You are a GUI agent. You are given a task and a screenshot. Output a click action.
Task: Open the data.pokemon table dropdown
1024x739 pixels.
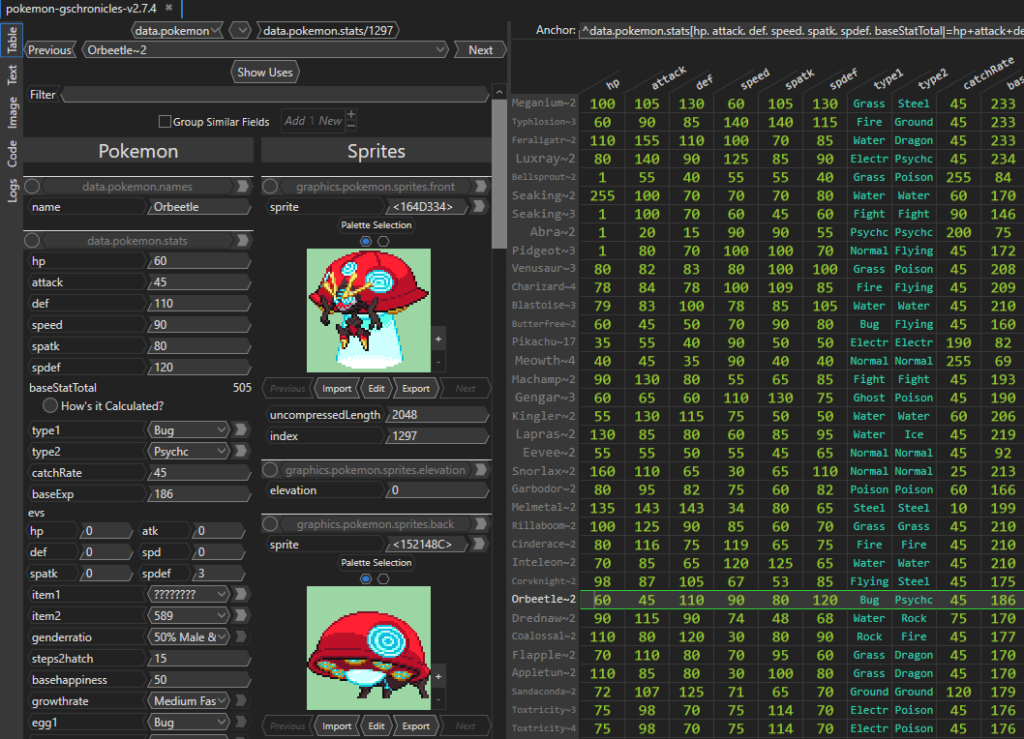(x=177, y=30)
